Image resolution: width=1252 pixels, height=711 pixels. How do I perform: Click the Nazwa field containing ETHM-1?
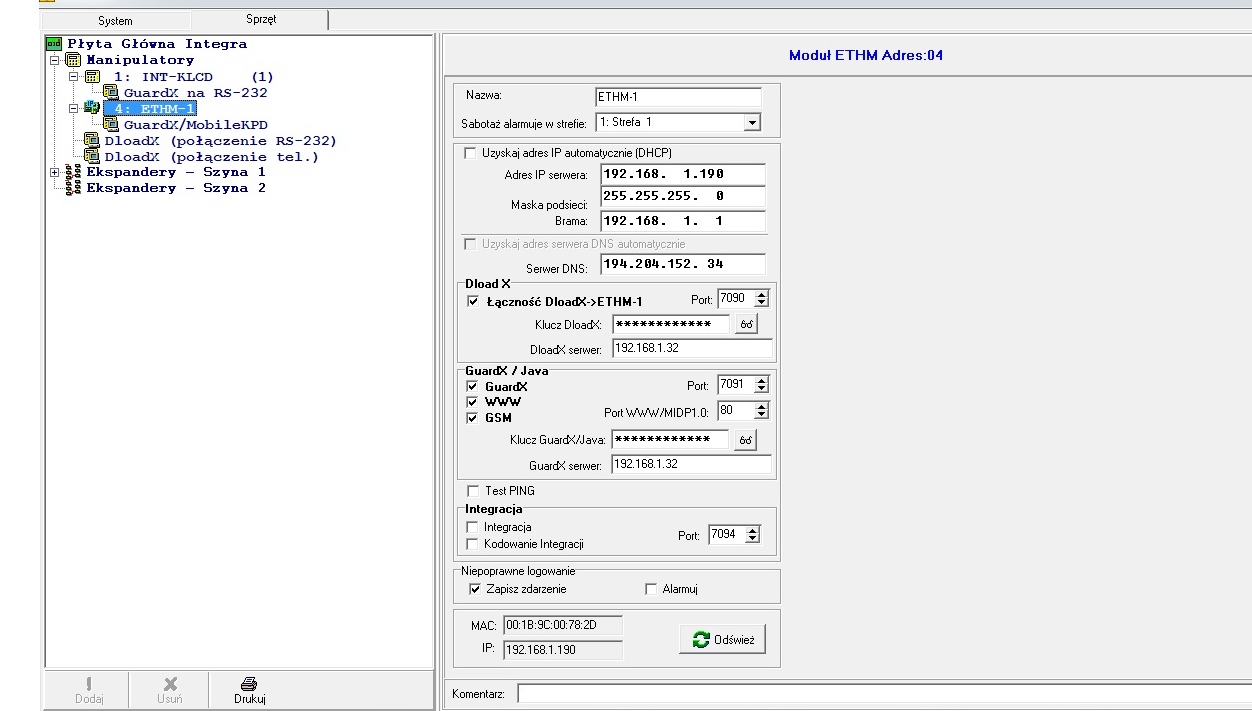coord(678,97)
